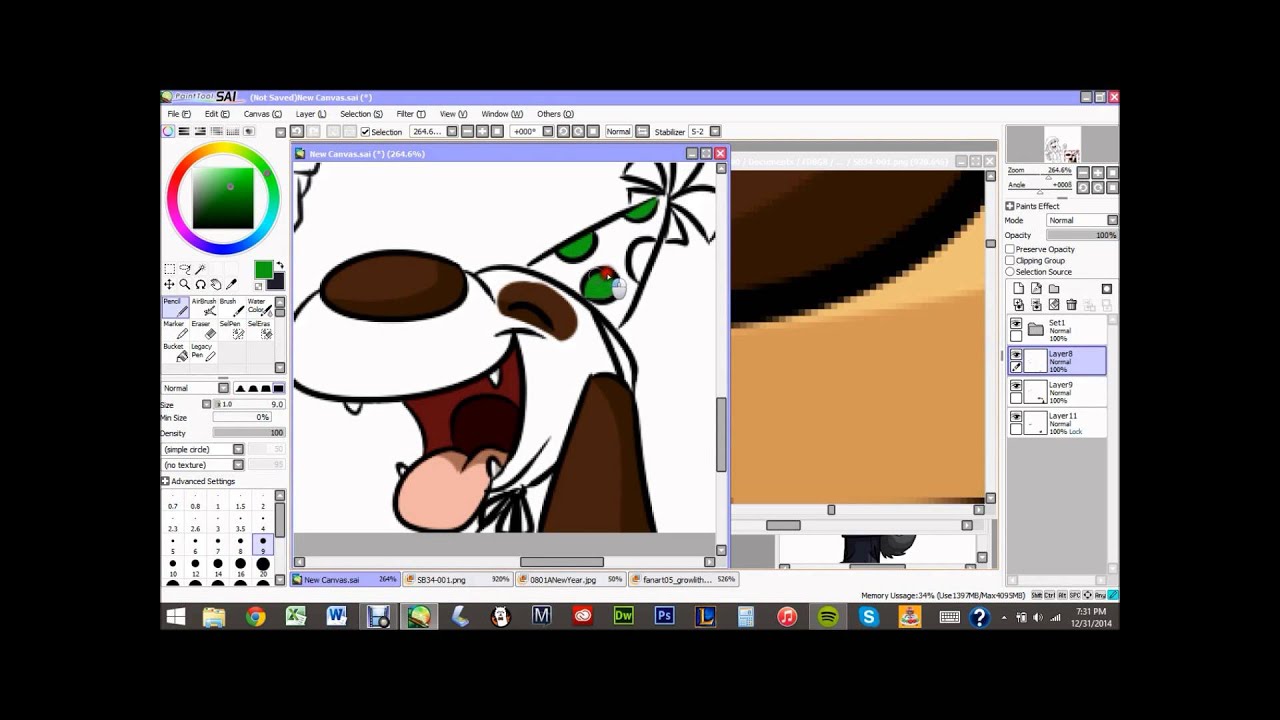Click the layer Opacity slider
The width and height of the screenshot is (1280, 720).
point(1082,235)
